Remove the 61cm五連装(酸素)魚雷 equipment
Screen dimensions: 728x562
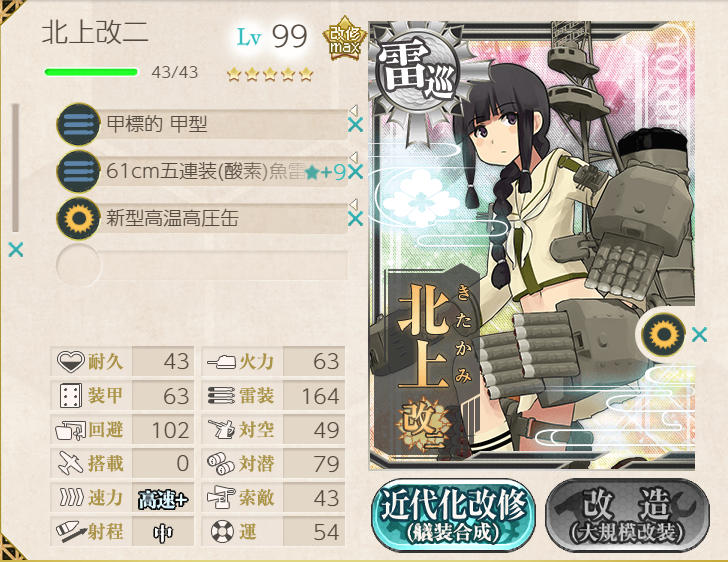tap(355, 172)
